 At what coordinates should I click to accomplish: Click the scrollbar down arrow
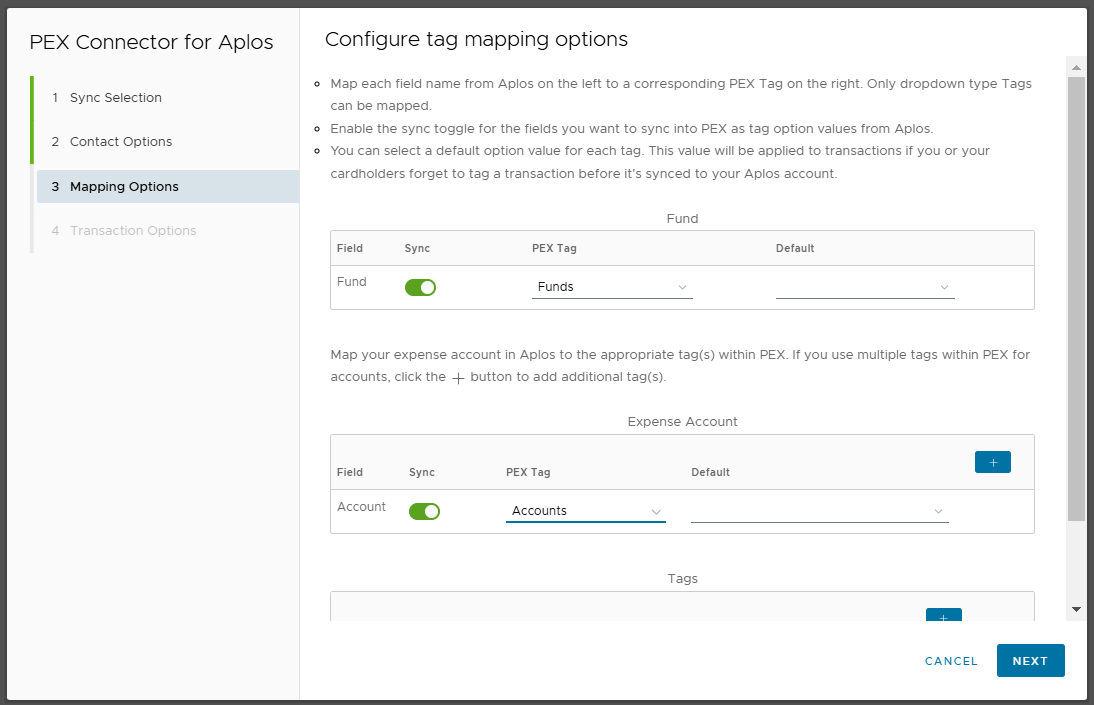(x=1076, y=609)
